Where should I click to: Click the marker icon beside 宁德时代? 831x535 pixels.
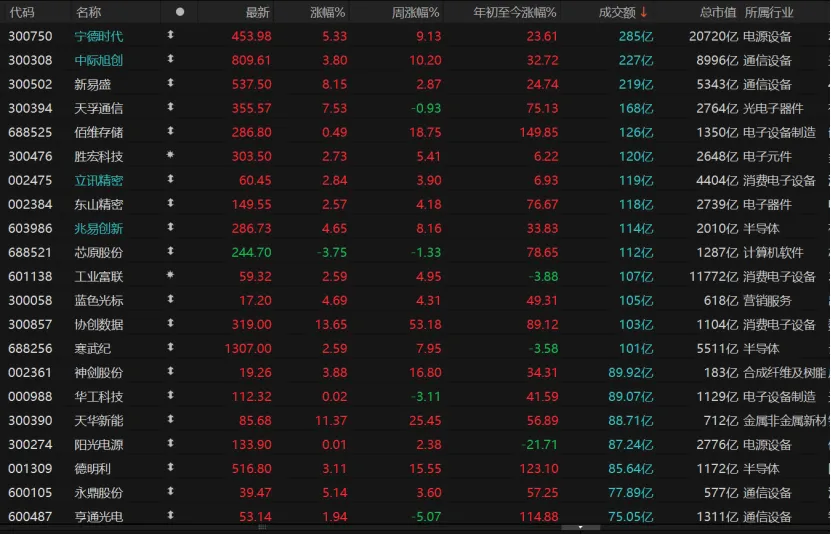click(170, 36)
